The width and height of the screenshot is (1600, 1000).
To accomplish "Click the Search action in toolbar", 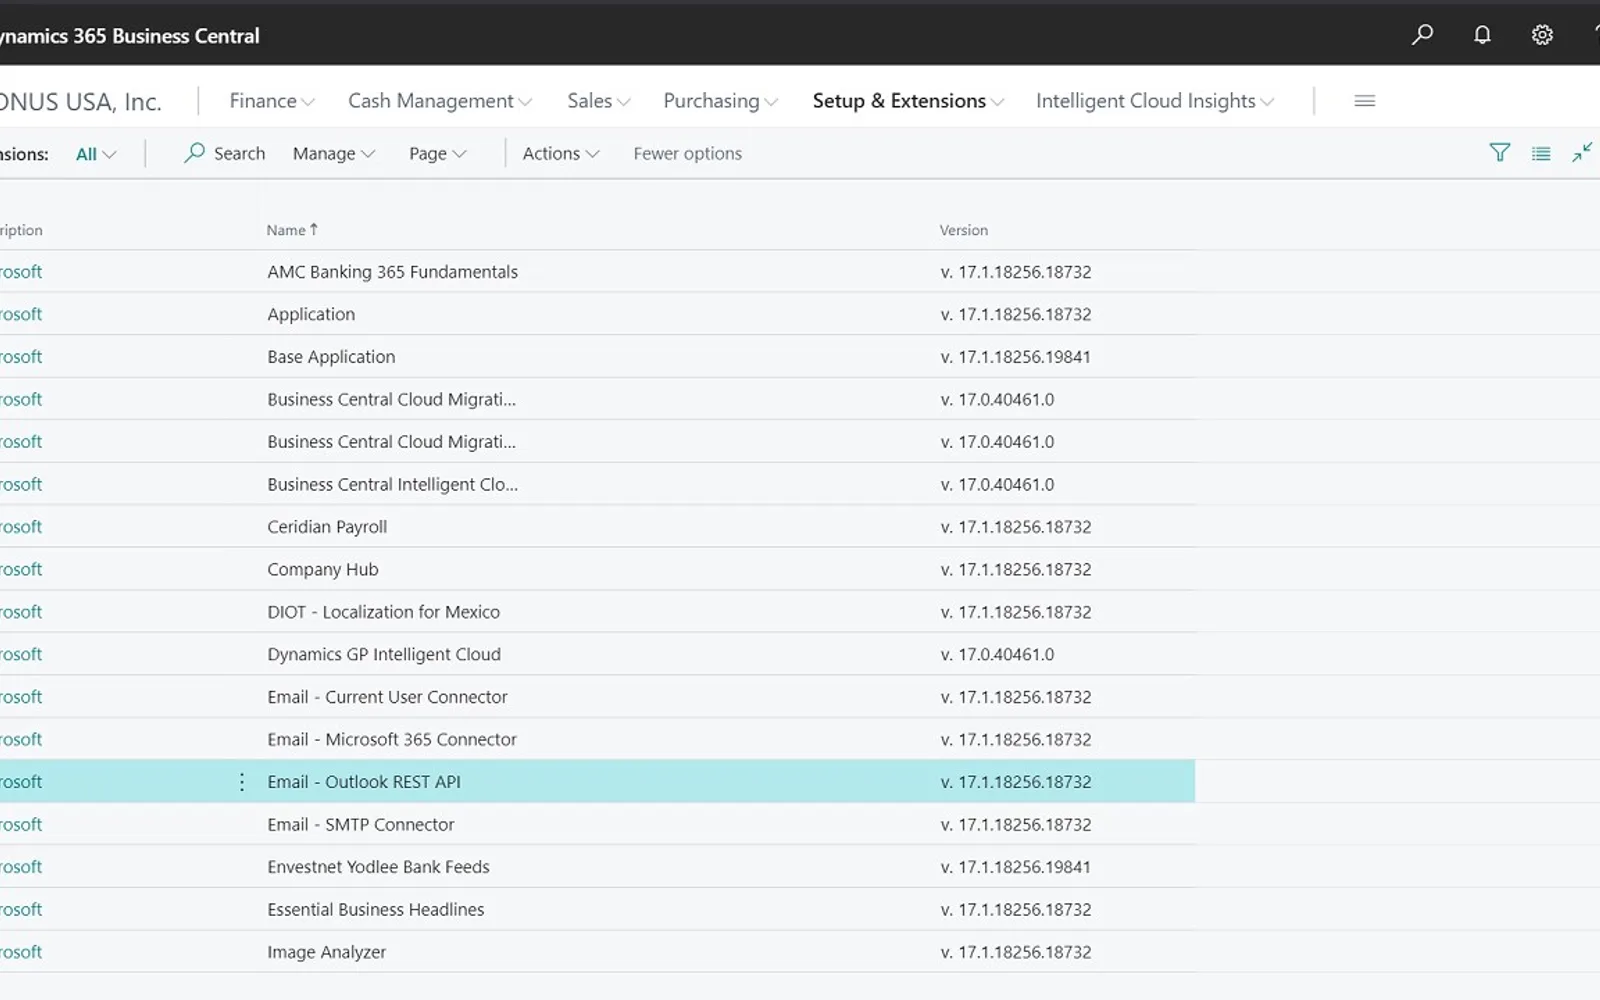I will pyautogui.click(x=225, y=153).
